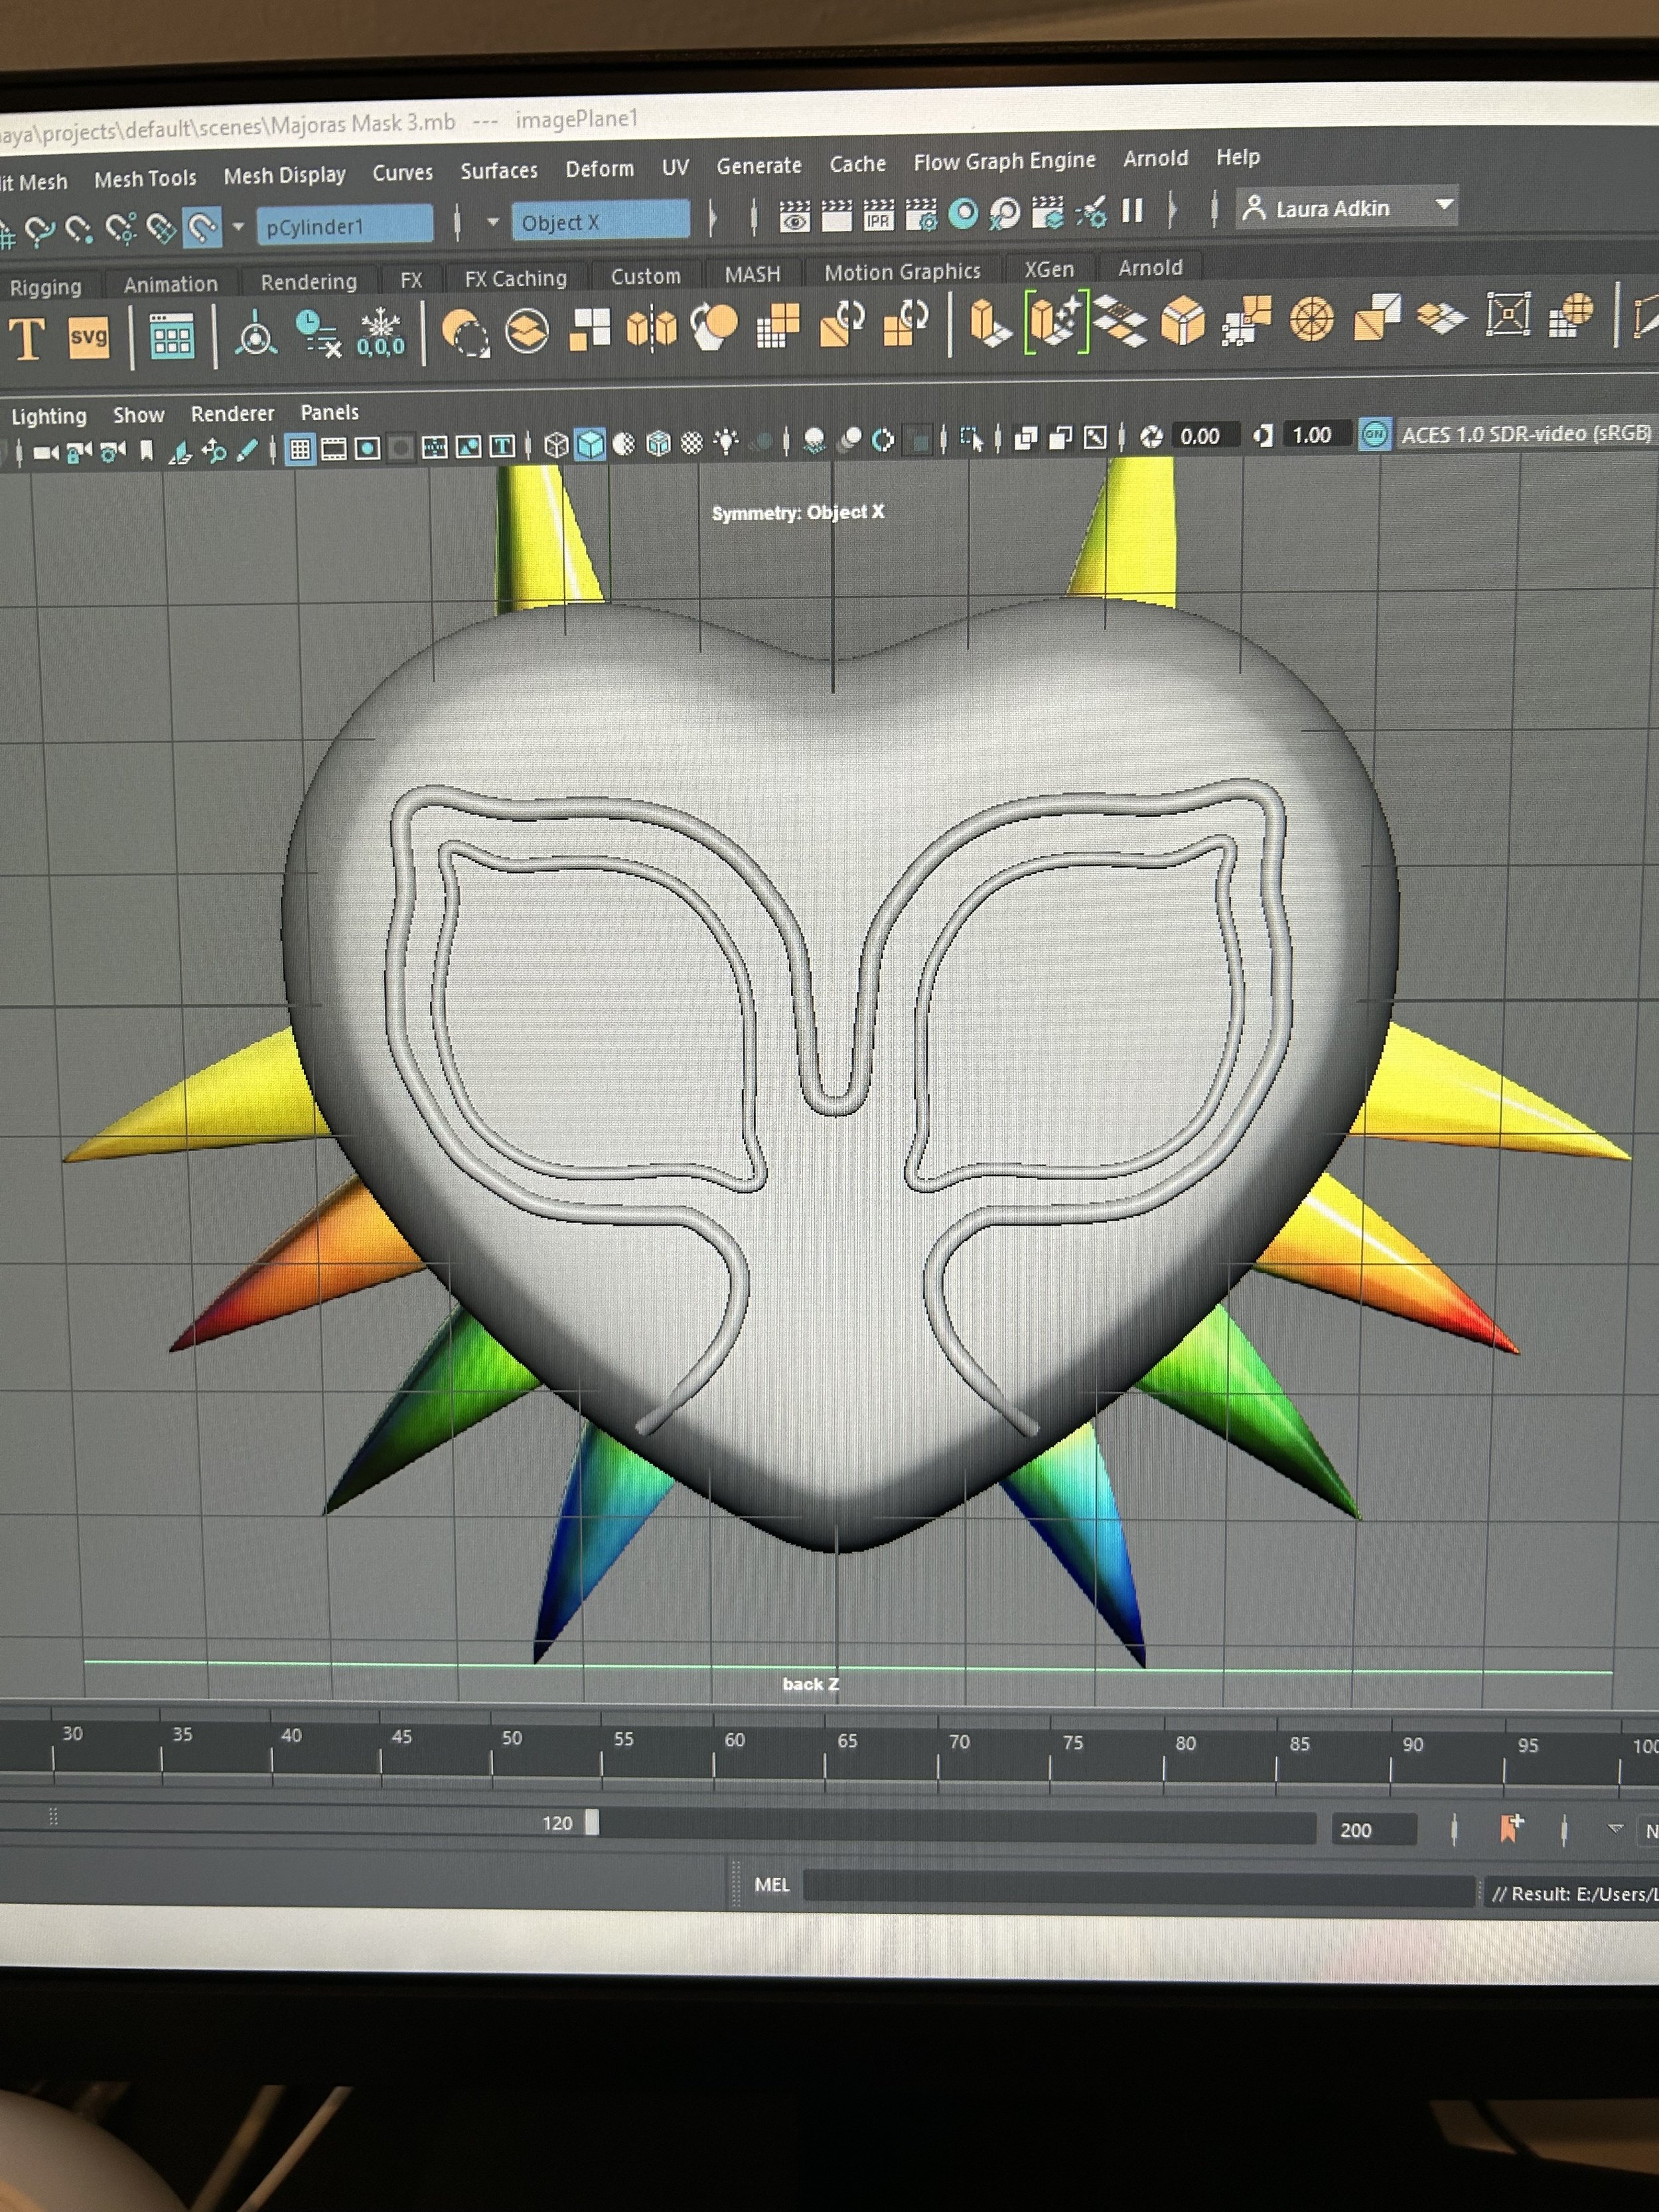Click the Bookmarks icon in panel toolbar
This screenshot has width=1659, height=2212.
147,451
